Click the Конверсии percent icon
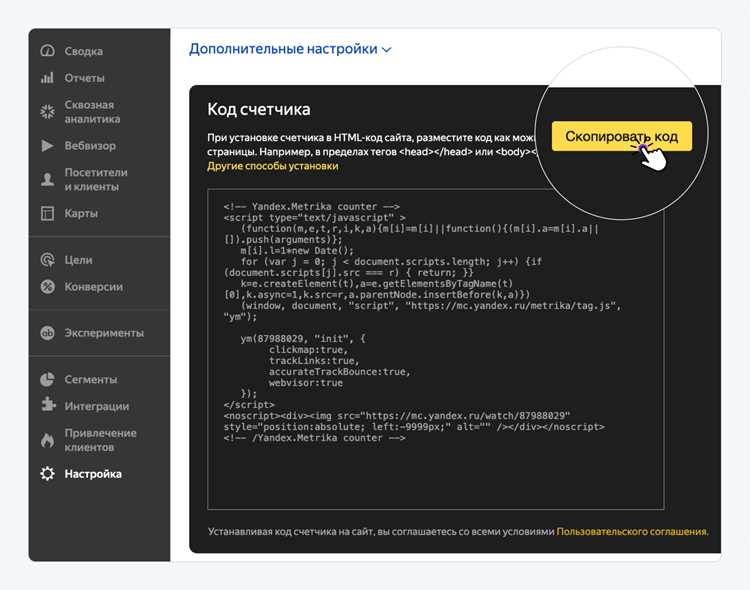 pos(47,287)
